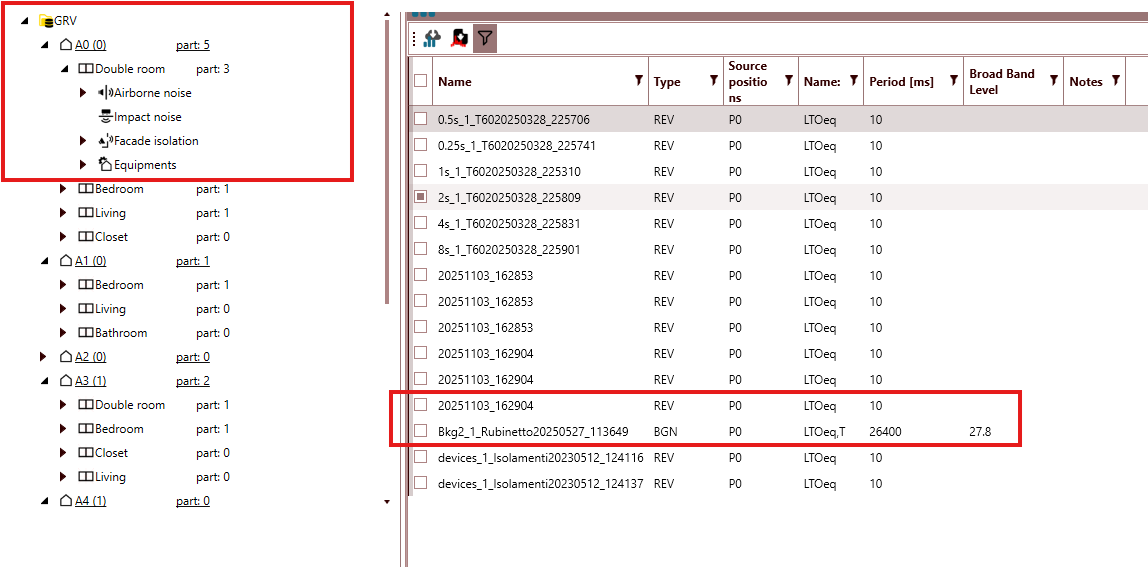Click the cloud download measurements toolbar icon

[433, 38]
